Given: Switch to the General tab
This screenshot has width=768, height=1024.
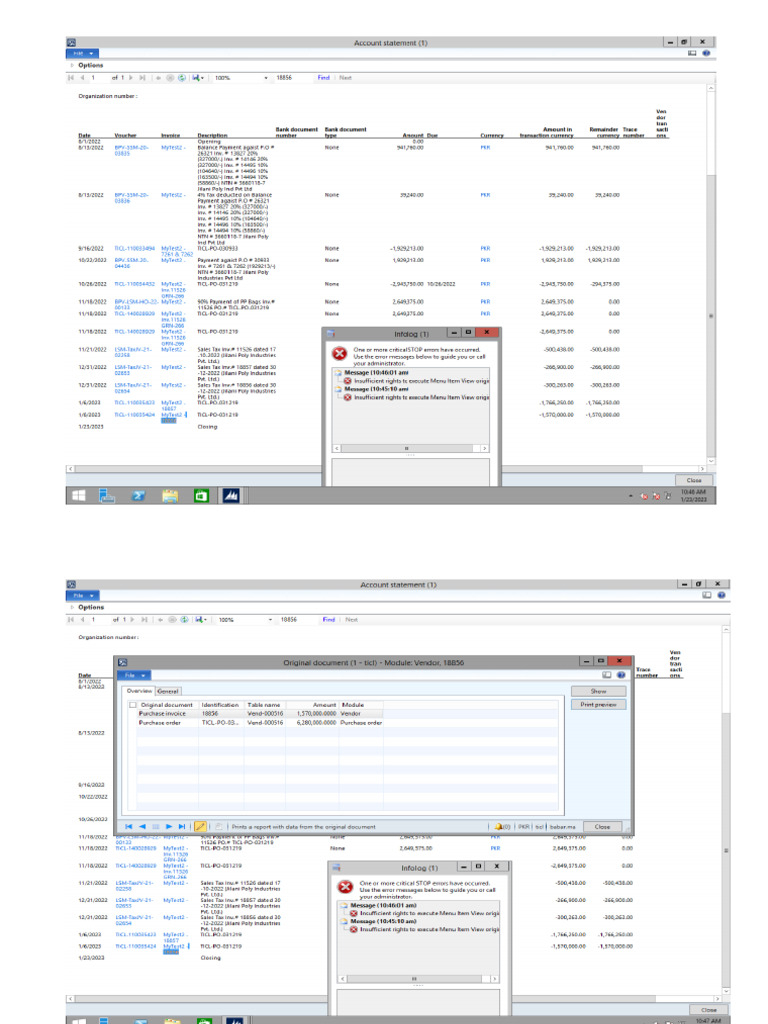Looking at the screenshot, I should [168, 691].
